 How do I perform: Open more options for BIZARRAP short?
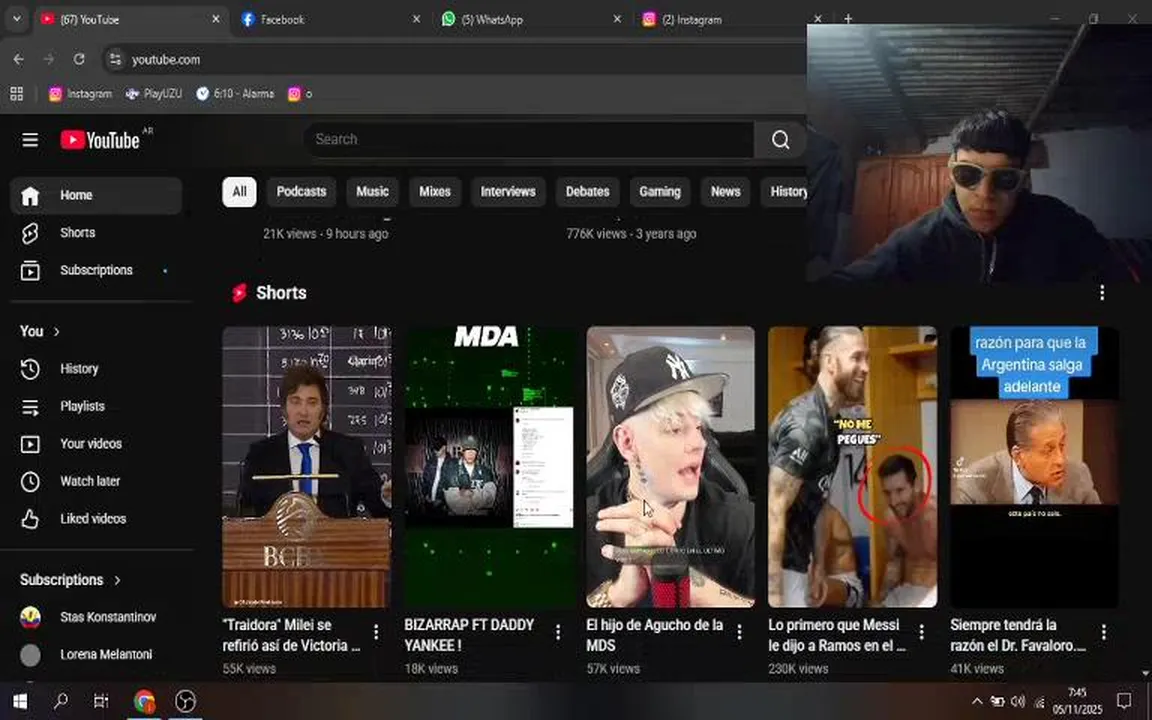558,632
